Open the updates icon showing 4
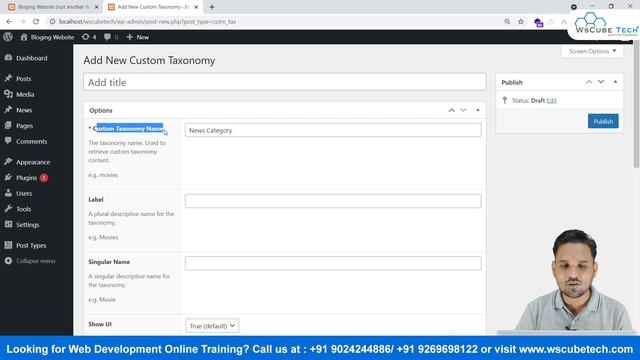 pos(89,37)
